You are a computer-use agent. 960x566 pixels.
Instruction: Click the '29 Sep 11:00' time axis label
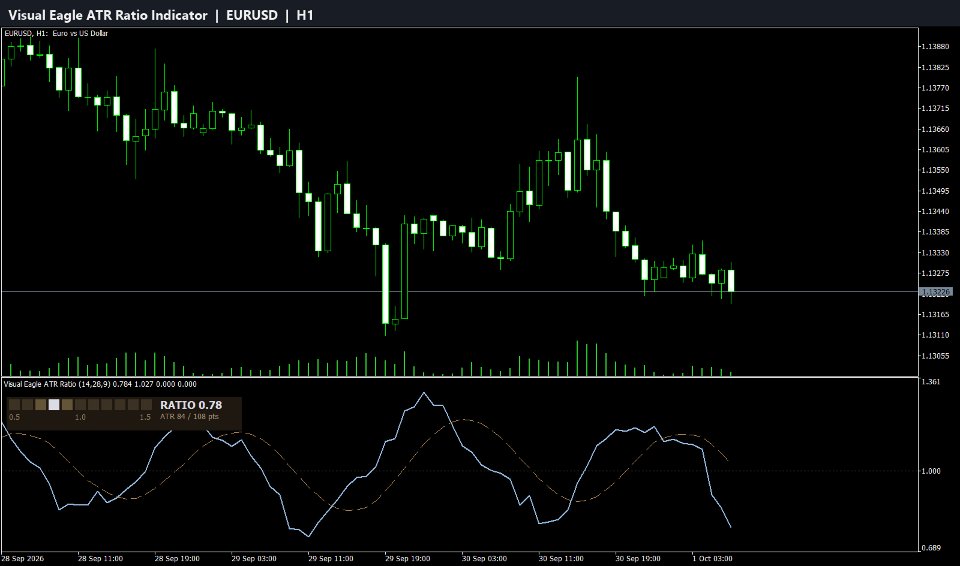[330, 559]
